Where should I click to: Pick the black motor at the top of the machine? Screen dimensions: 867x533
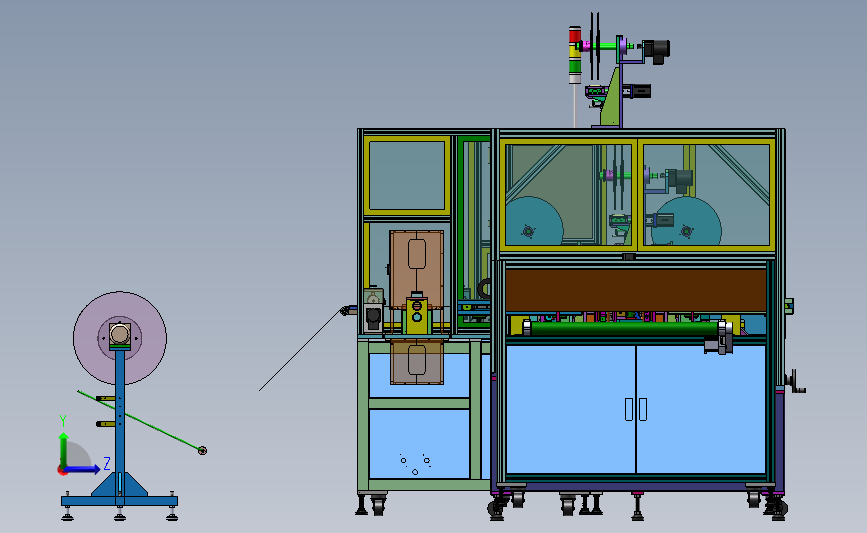(656, 50)
